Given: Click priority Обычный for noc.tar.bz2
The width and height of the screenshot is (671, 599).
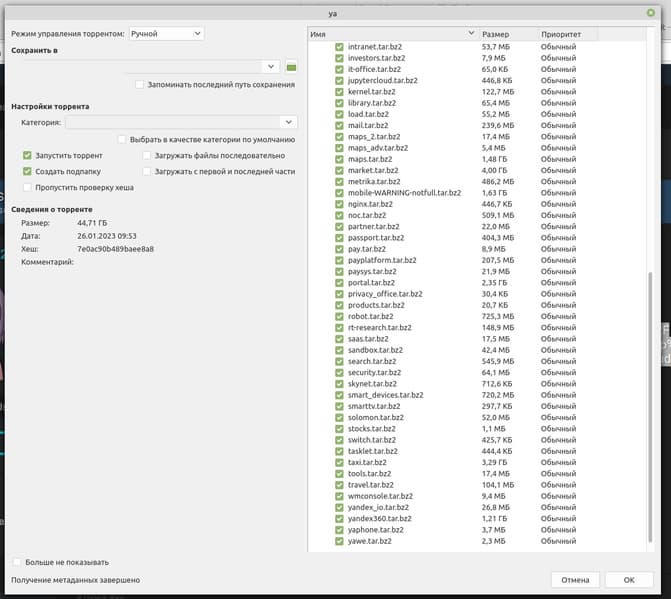Looking at the screenshot, I should (558, 215).
